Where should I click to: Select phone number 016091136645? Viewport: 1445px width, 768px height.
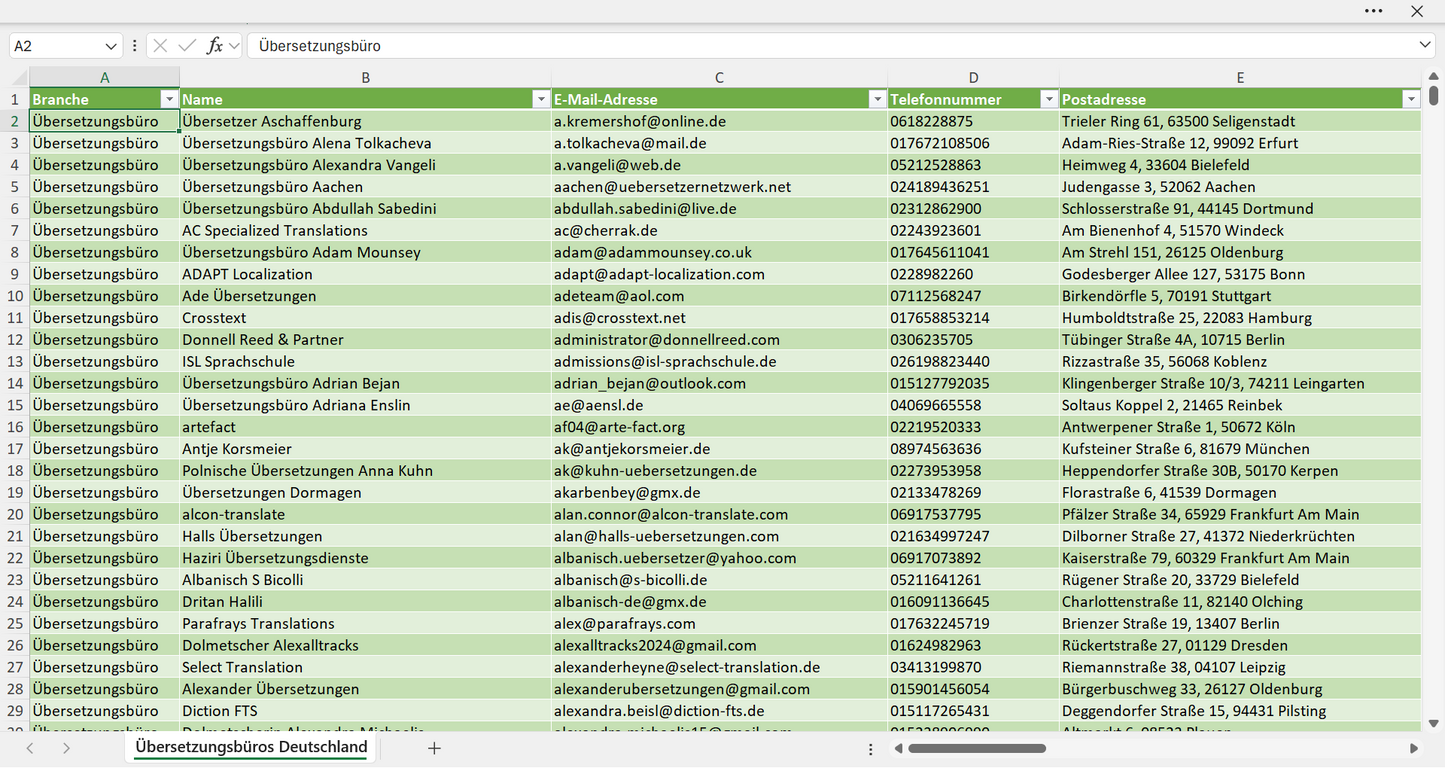pos(973,602)
